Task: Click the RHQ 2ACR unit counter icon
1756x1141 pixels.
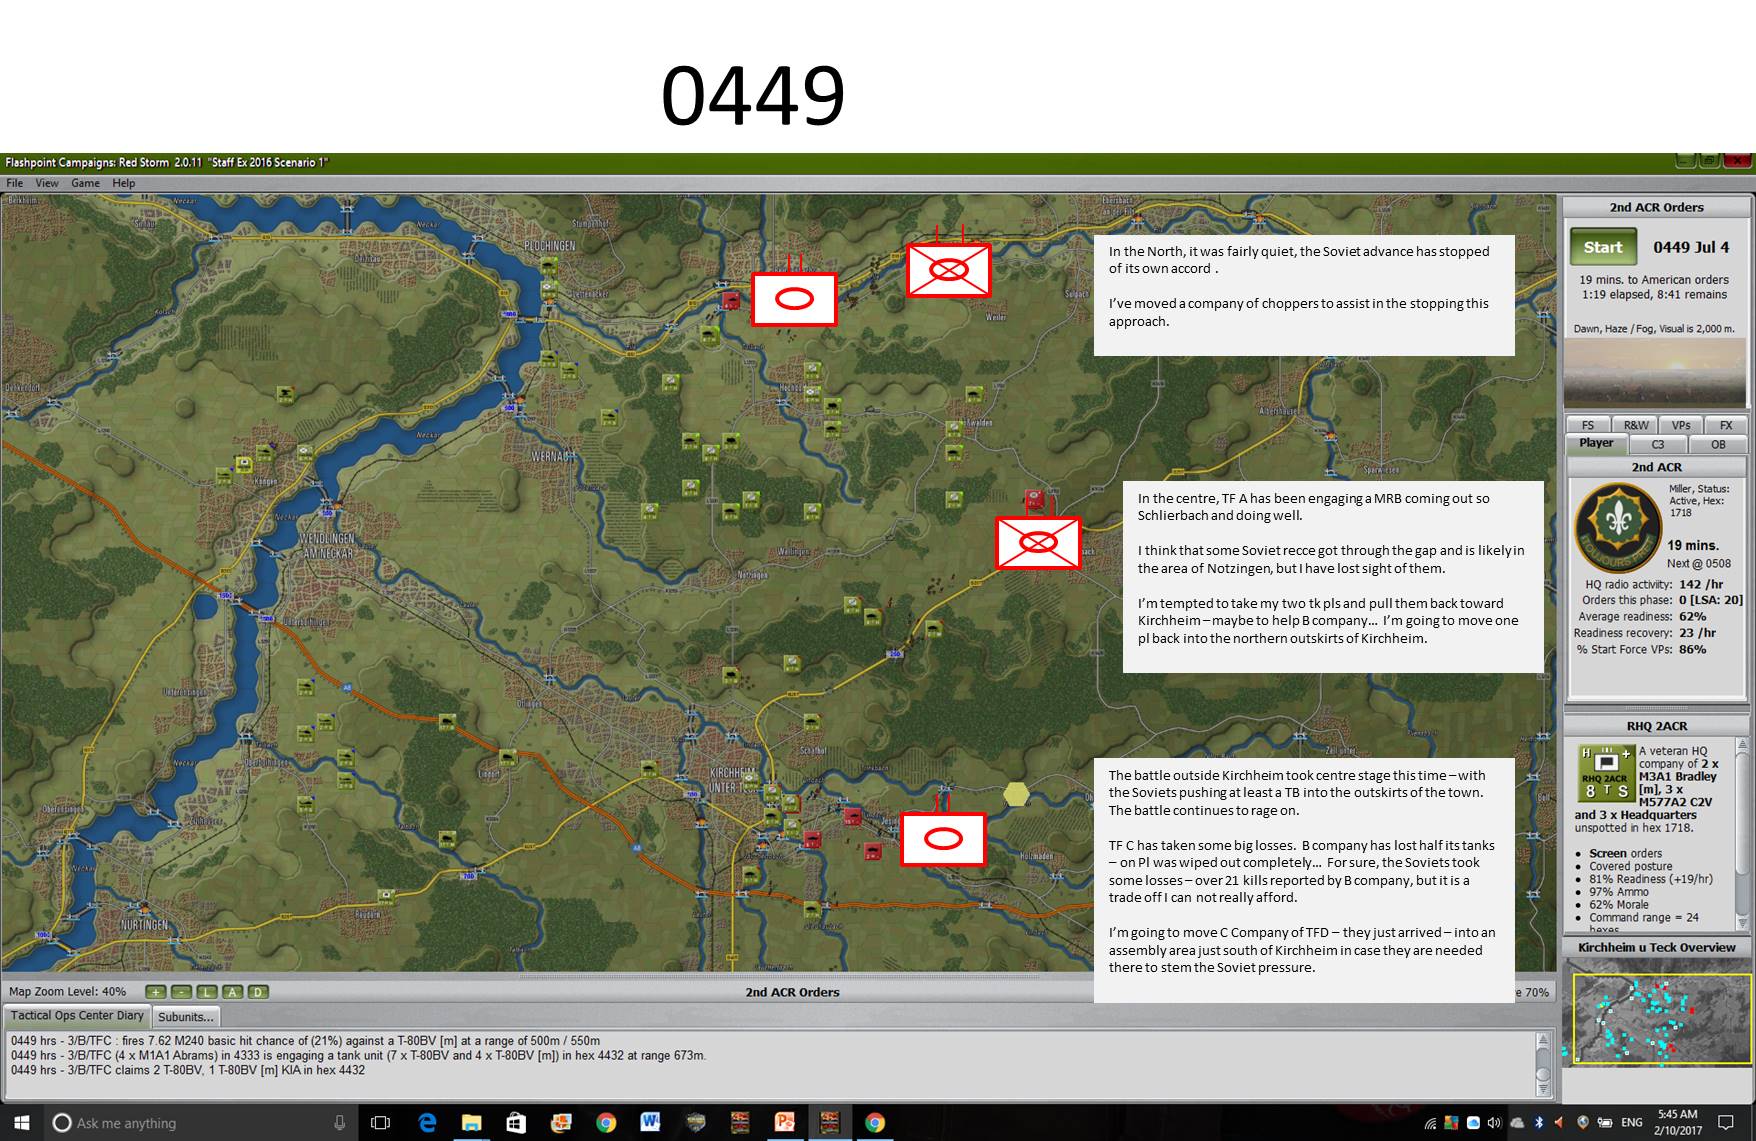Action: tap(1606, 773)
